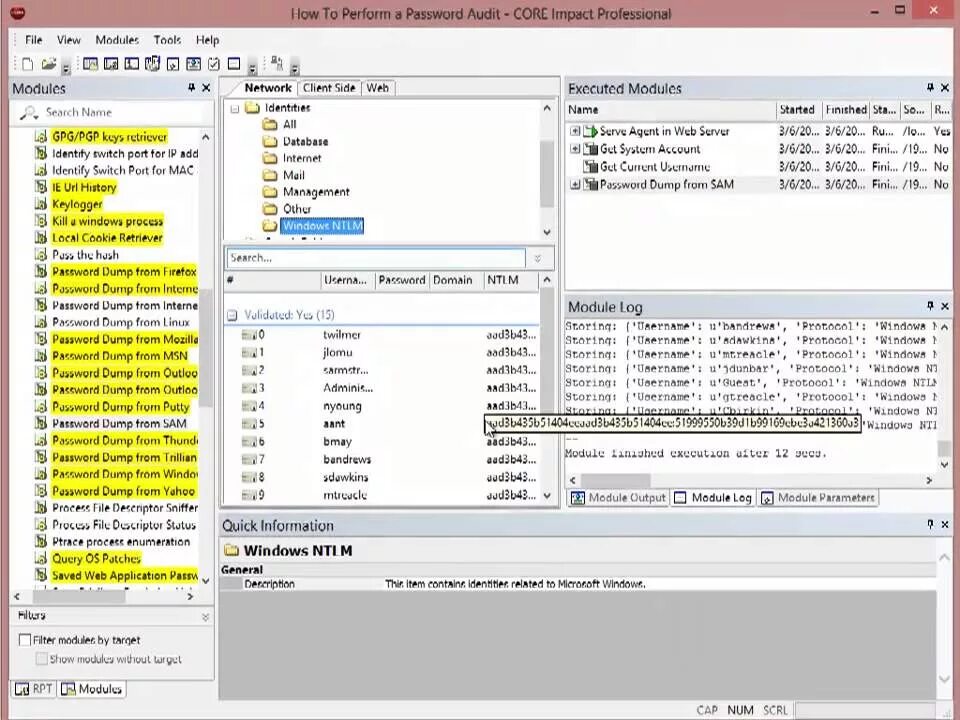Close the Executed Modules panel
Viewport: 960px width, 720px height.
(x=945, y=88)
